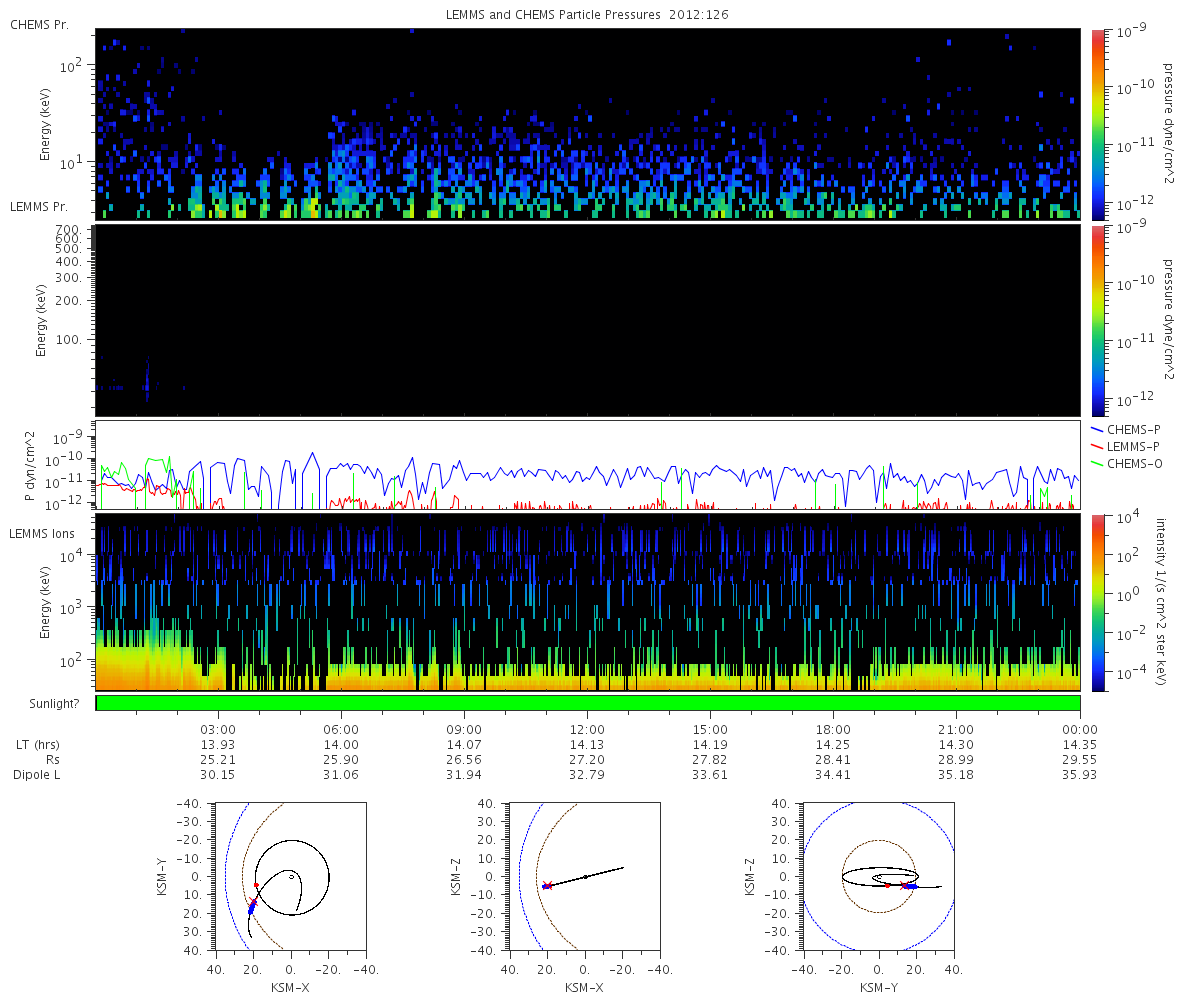Click the Rs value 27.20 under 12:00
1200x1000 pixels.
(x=587, y=760)
